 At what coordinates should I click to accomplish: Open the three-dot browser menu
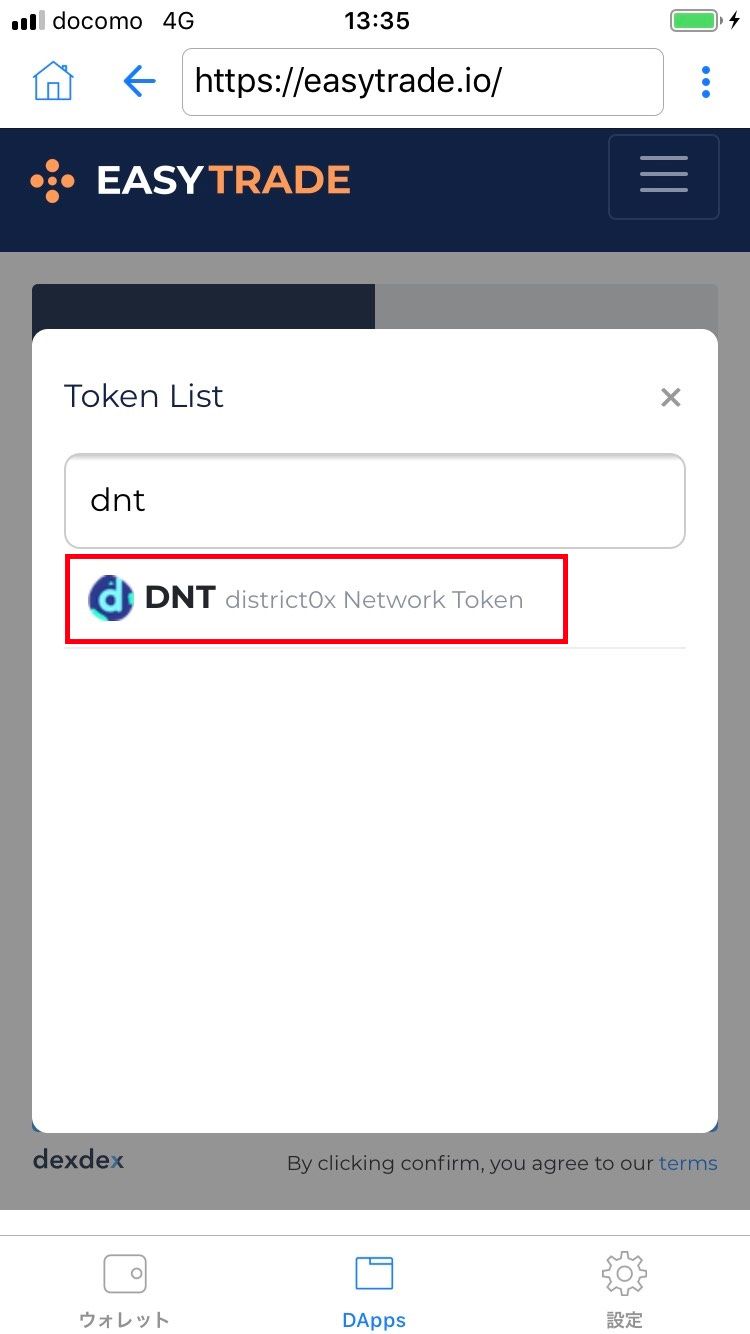point(706,82)
